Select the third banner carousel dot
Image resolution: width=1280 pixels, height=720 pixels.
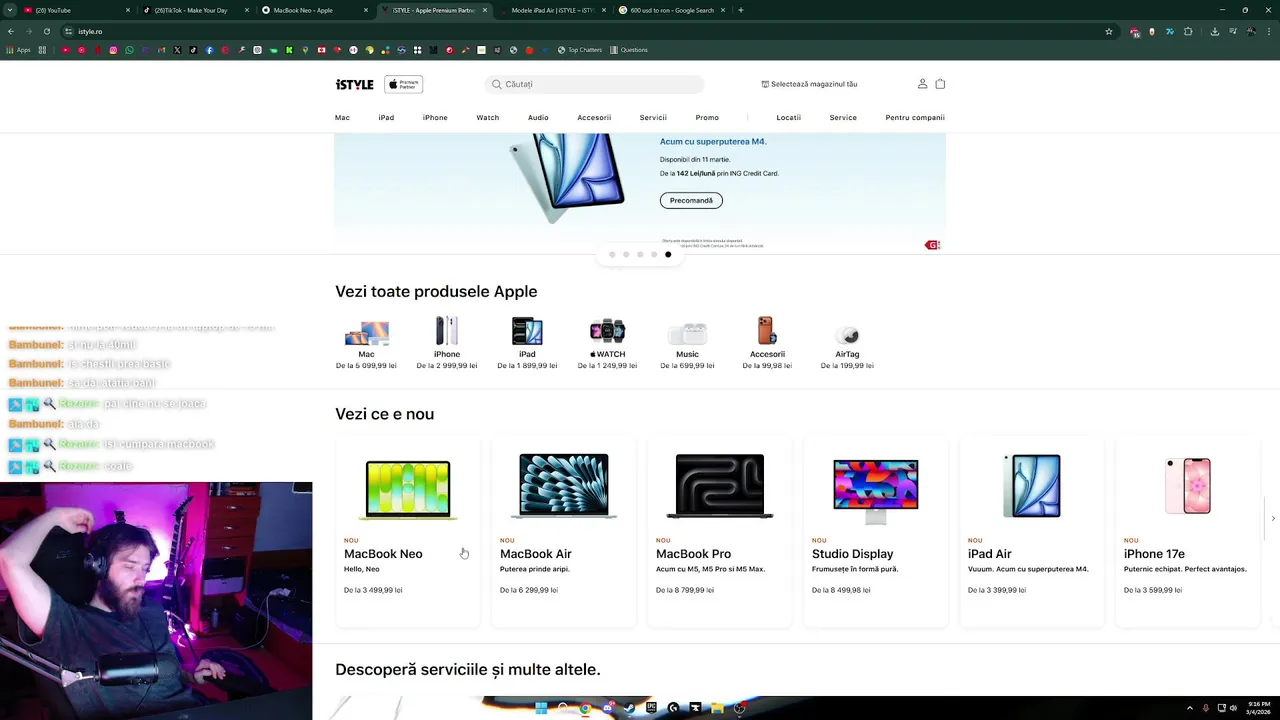(x=640, y=254)
